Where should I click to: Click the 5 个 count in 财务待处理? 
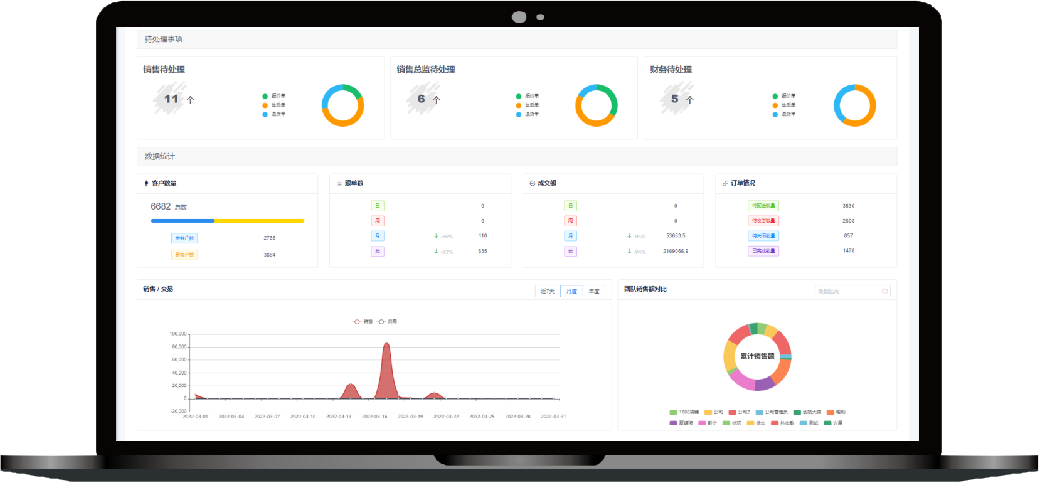[x=682, y=99]
